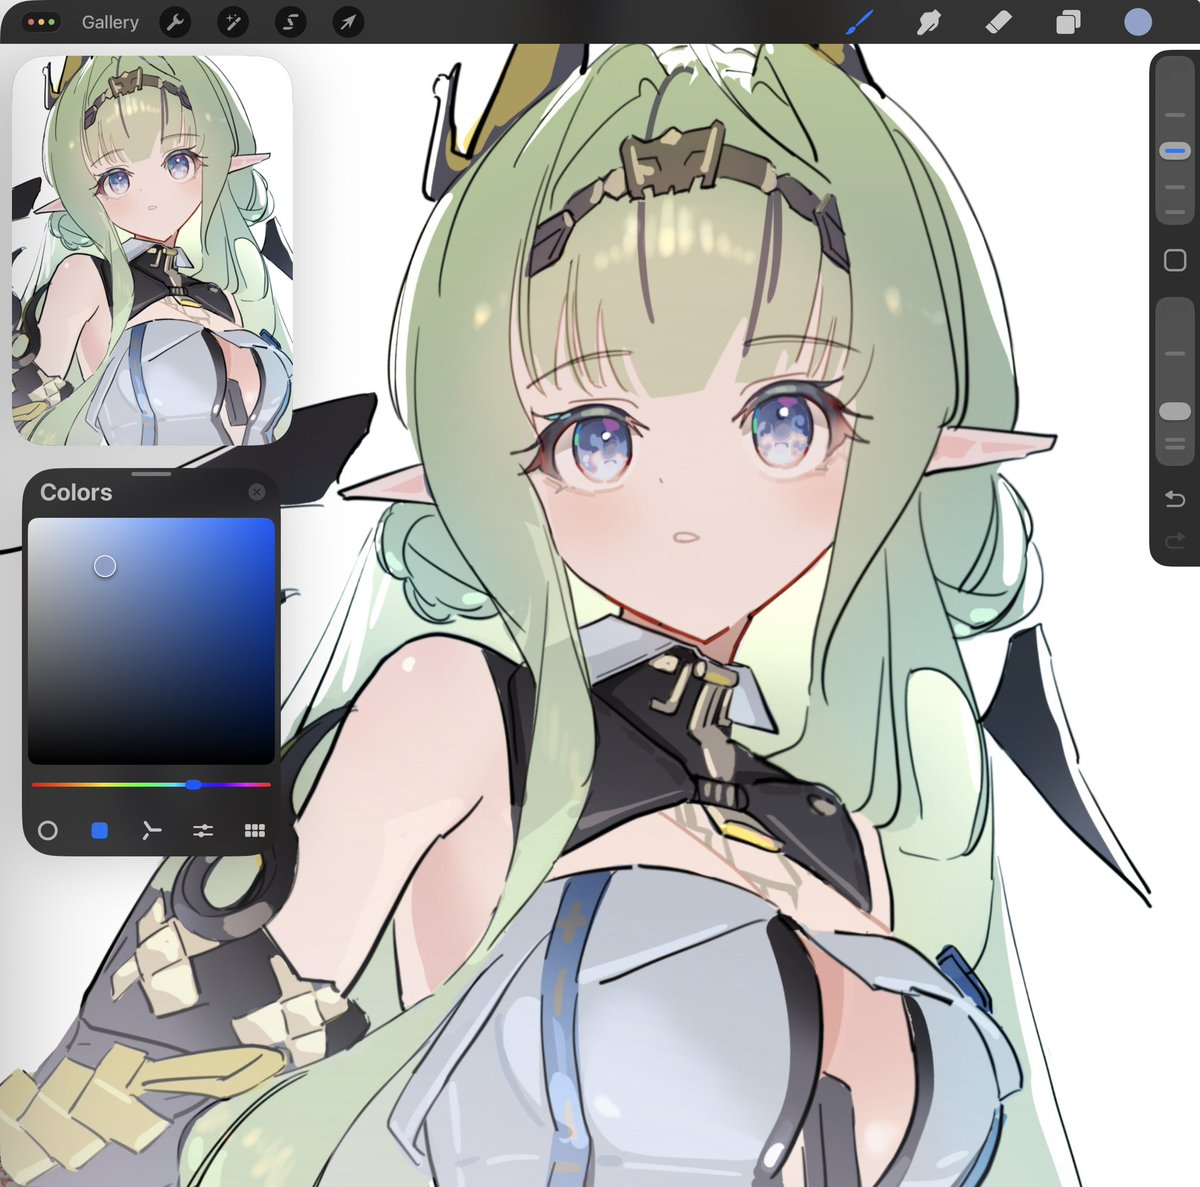Return to the Gallery
Viewport: 1200px width, 1187px height.
pos(109,22)
